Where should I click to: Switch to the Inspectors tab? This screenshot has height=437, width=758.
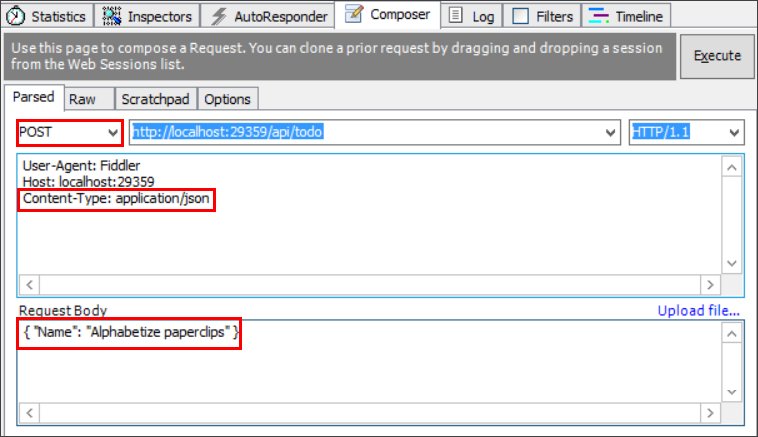pyautogui.click(x=147, y=16)
